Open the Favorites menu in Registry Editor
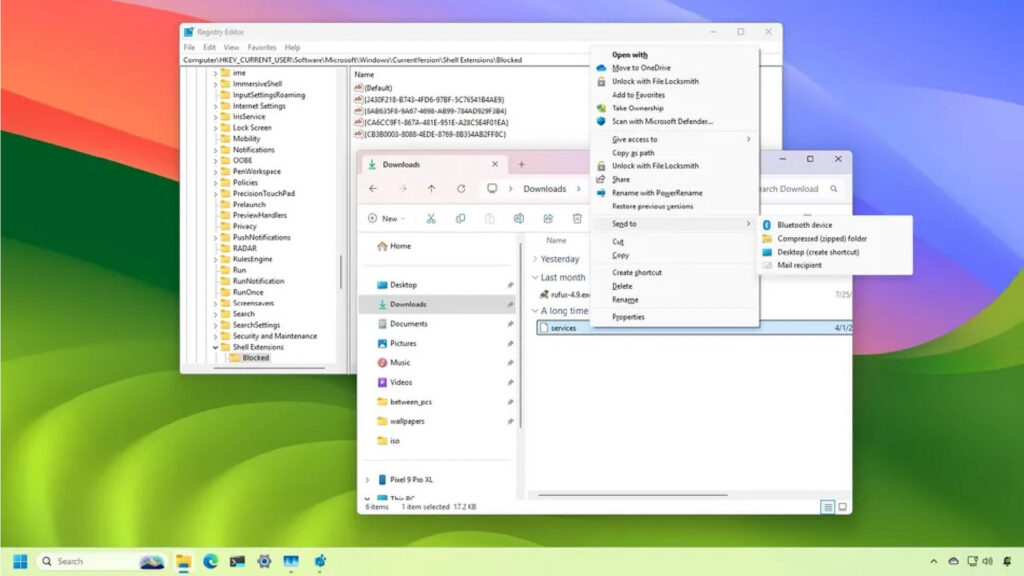Image resolution: width=1024 pixels, height=576 pixels. (262, 47)
